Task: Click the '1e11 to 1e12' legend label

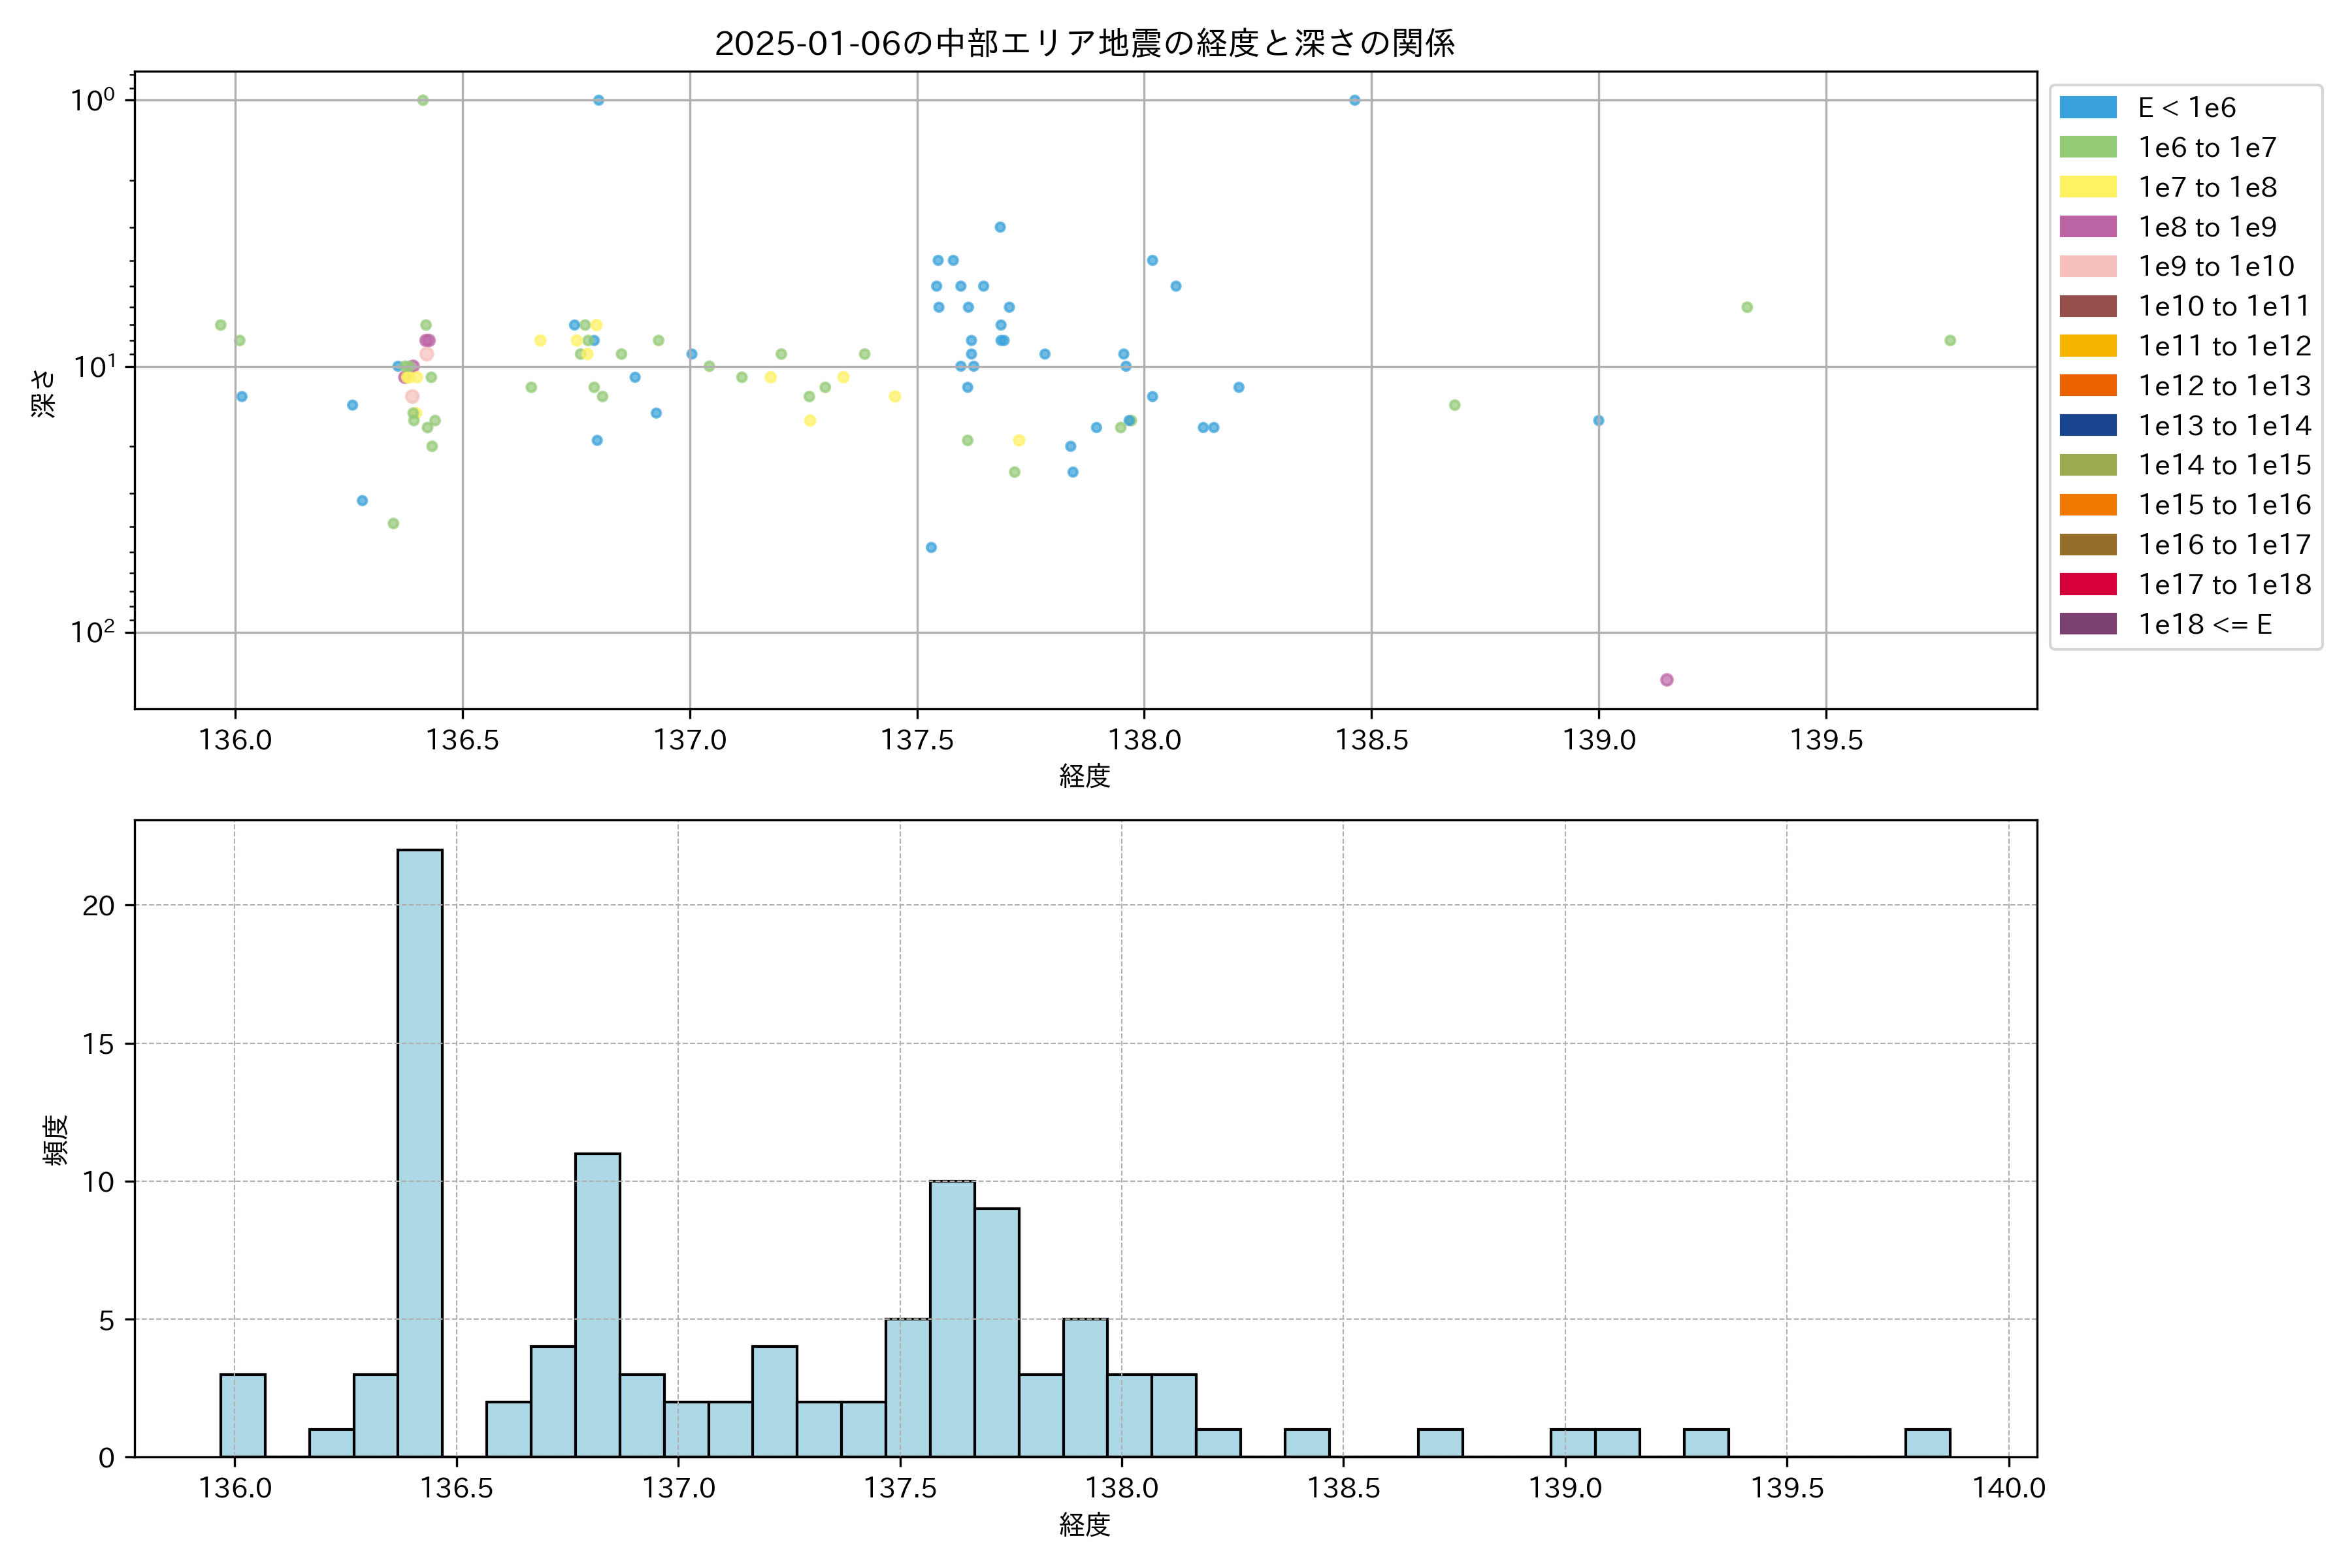Action: point(2224,346)
